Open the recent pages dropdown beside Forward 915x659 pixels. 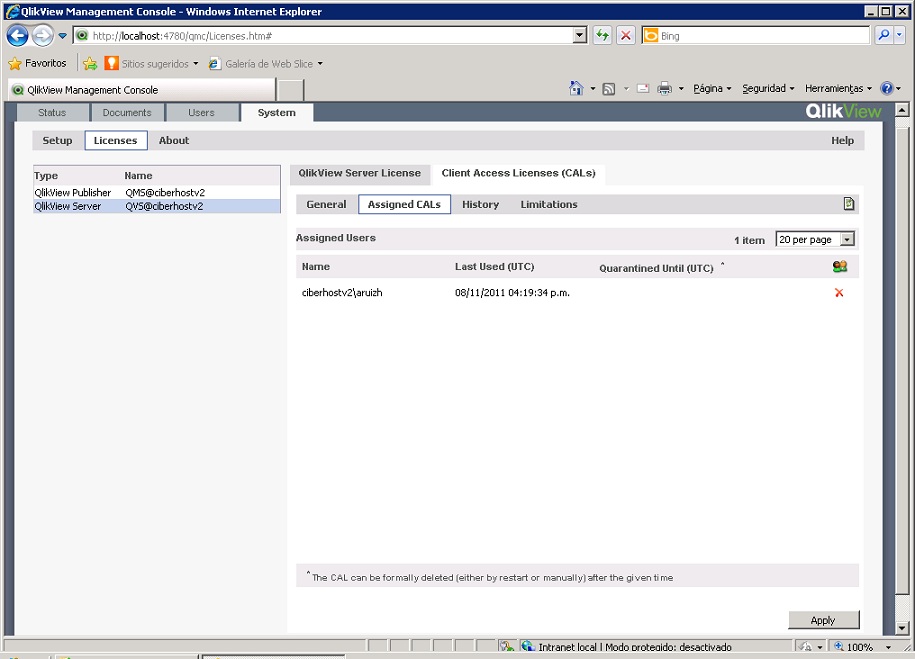pos(62,36)
